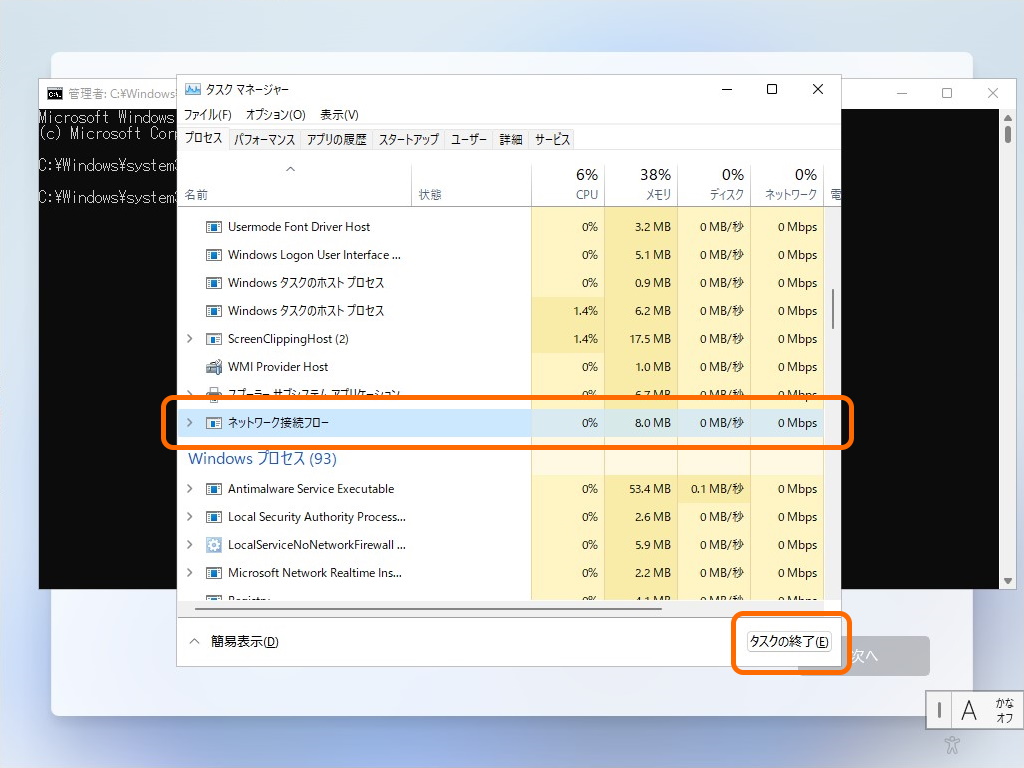Click the Windows プロセス (93) group heading
The width and height of the screenshot is (1024, 768).
[263, 458]
